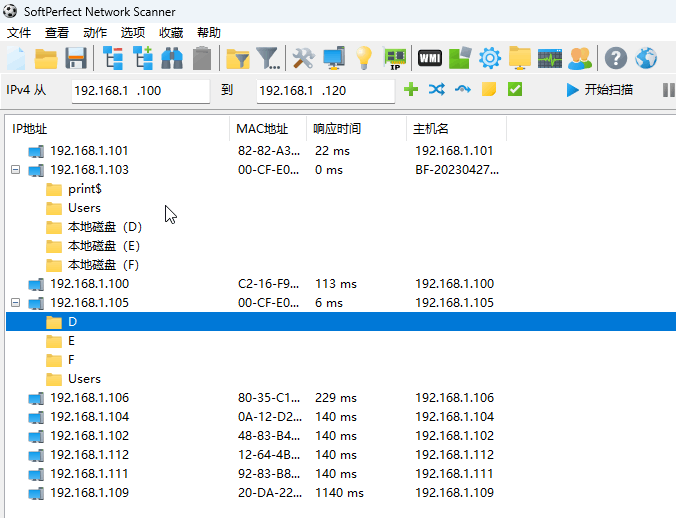
Task: Select host row 192.168.1.106
Action: (x=341, y=398)
